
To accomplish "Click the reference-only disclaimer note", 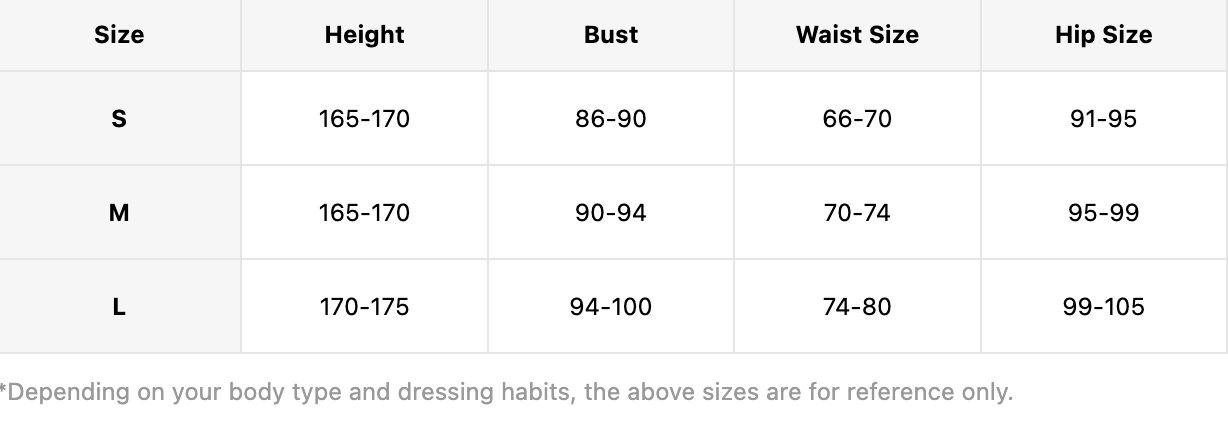I will [506, 392].
